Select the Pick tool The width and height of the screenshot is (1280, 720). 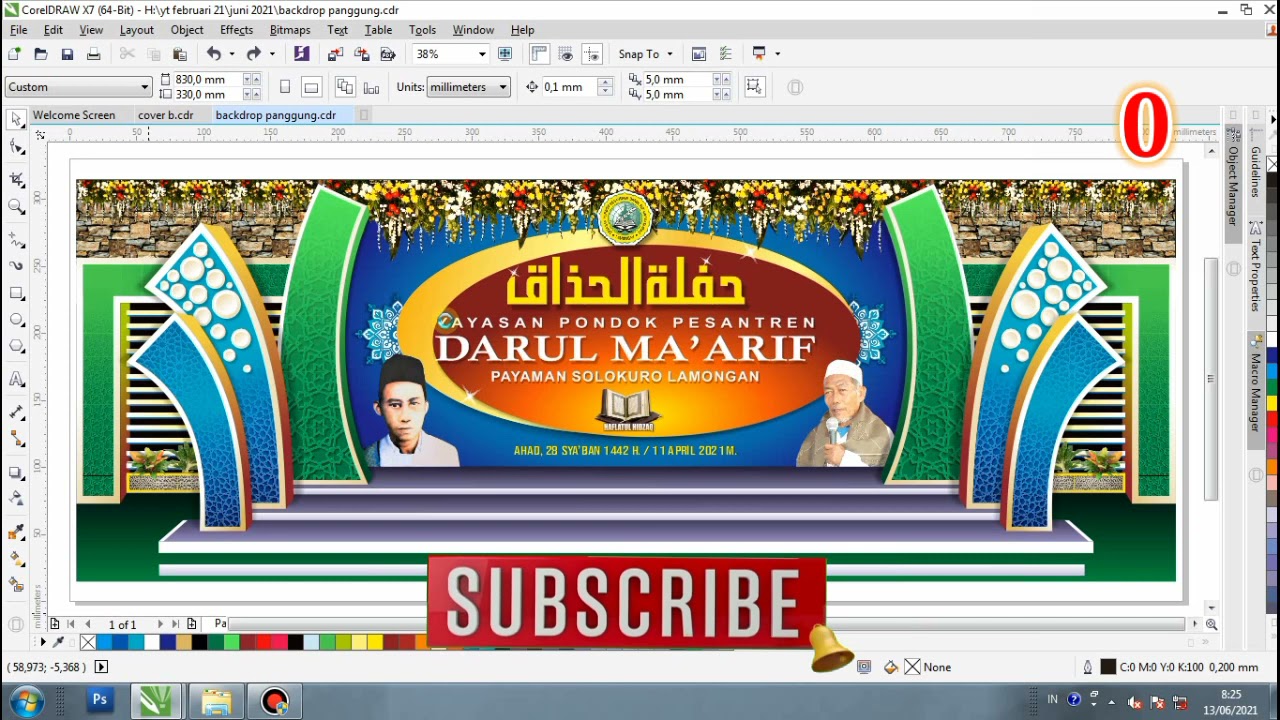point(16,120)
